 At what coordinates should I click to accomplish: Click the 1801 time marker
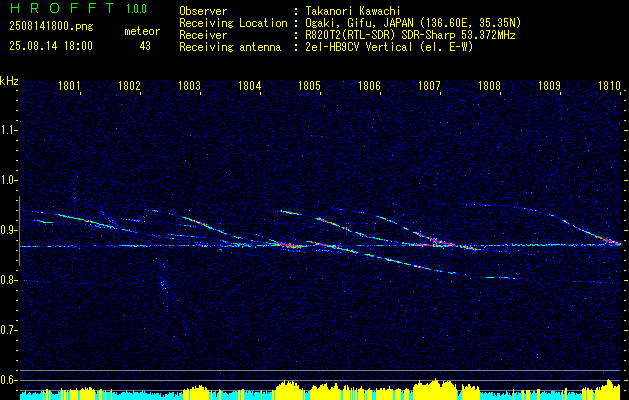tap(69, 85)
